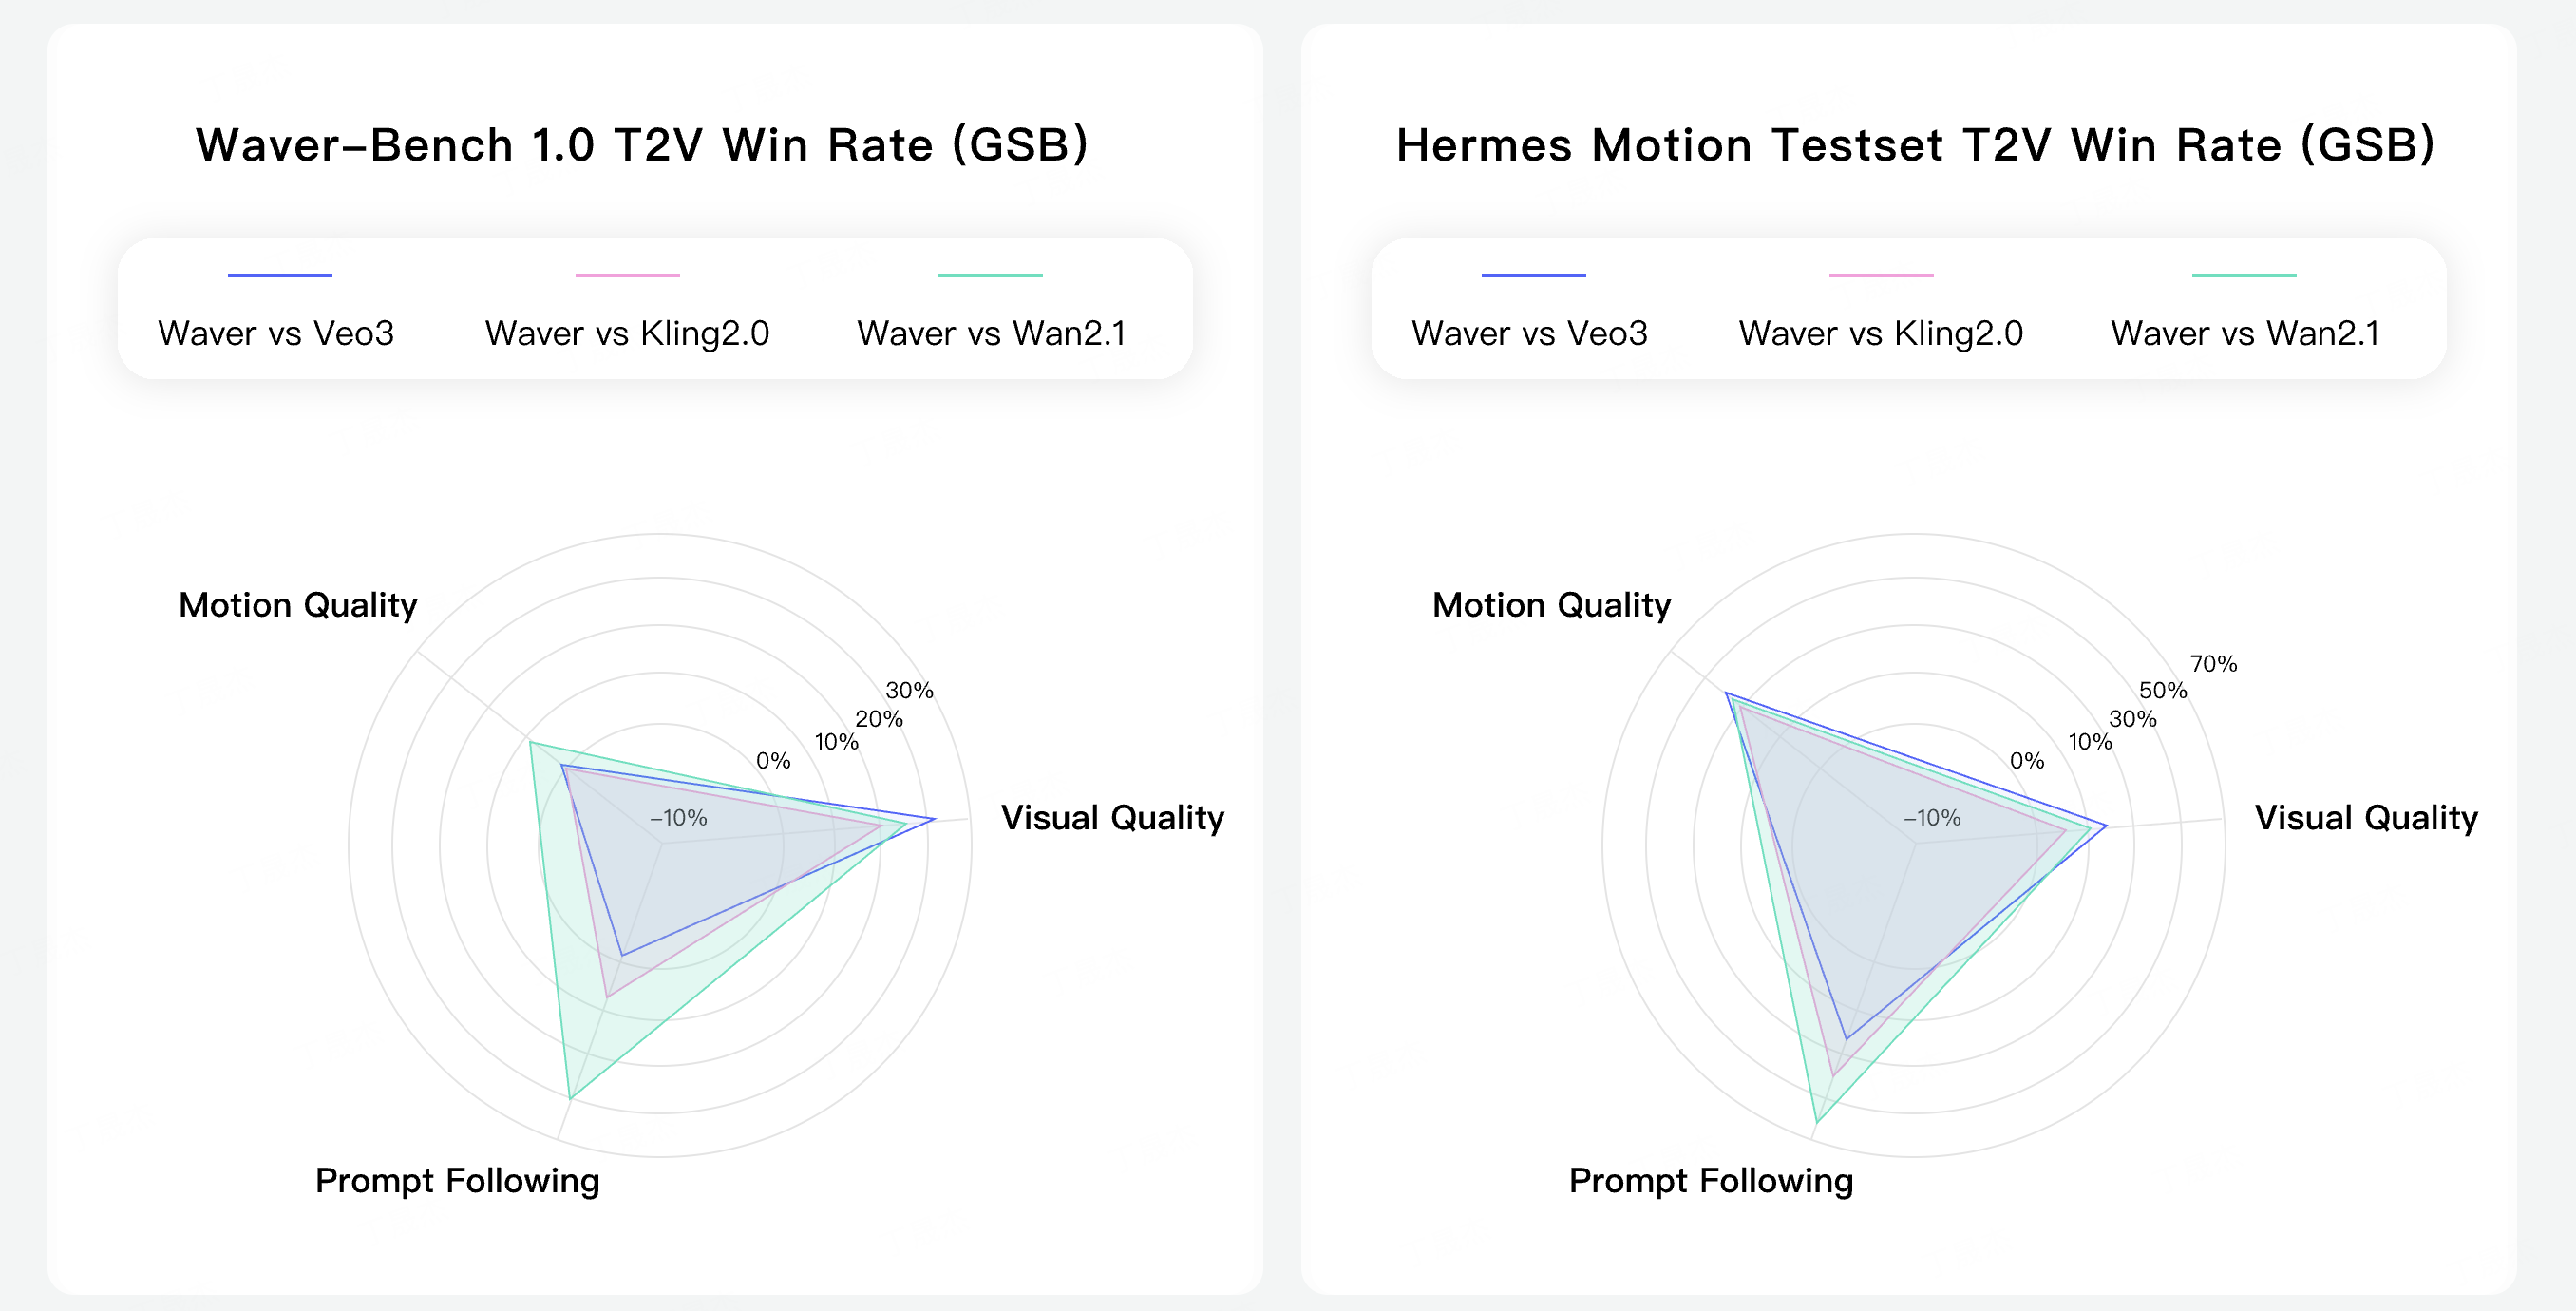Viewport: 2576px width, 1311px height.
Task: Hide Waver vs Kling2.0 series in Hermes chart
Action: [1880, 333]
